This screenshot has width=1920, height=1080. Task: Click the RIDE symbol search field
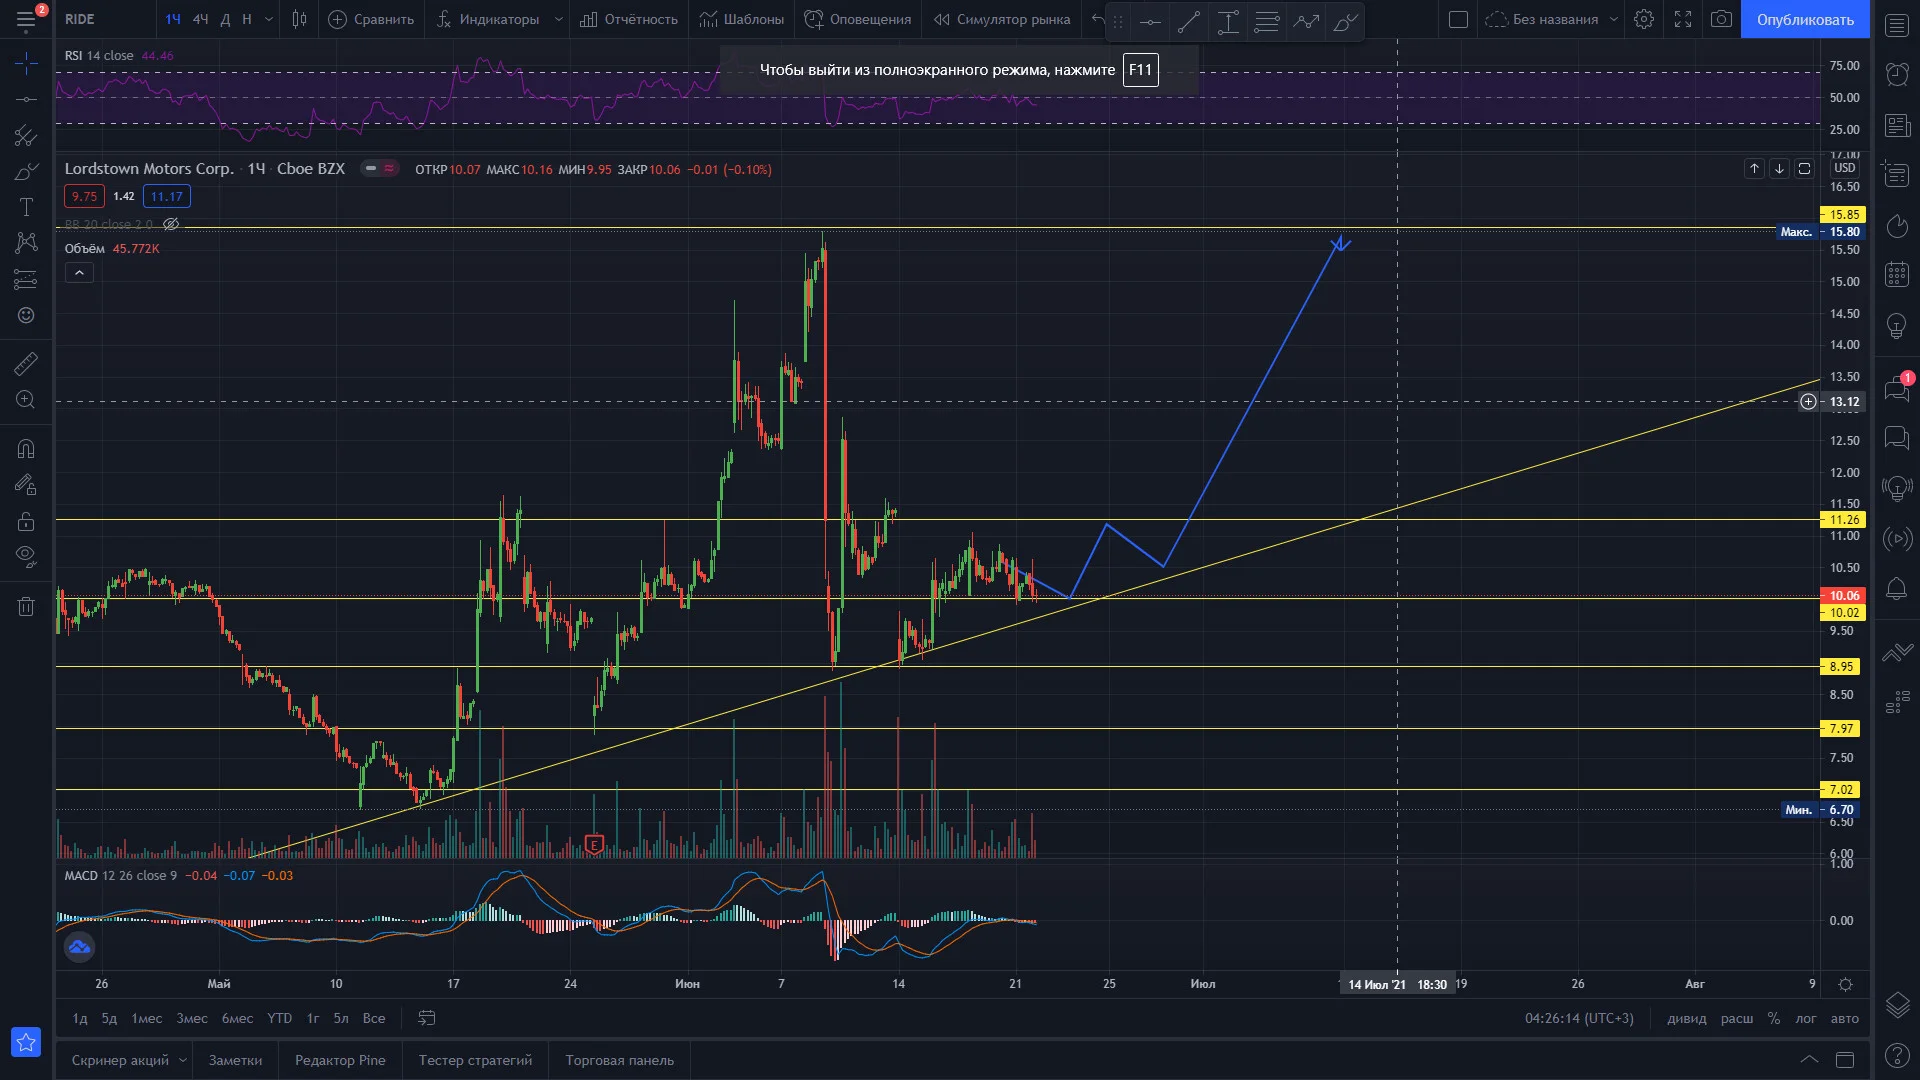pos(105,19)
